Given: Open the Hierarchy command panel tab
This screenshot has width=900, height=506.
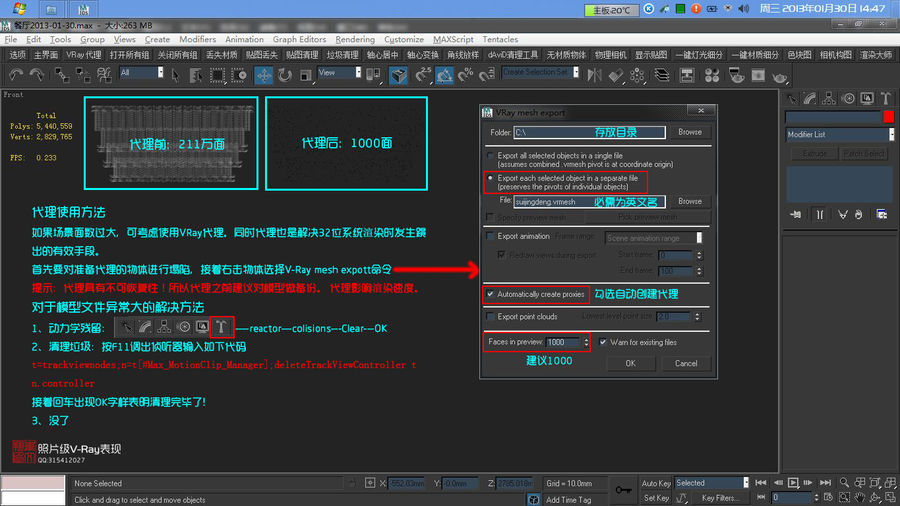Looking at the screenshot, I should [829, 99].
